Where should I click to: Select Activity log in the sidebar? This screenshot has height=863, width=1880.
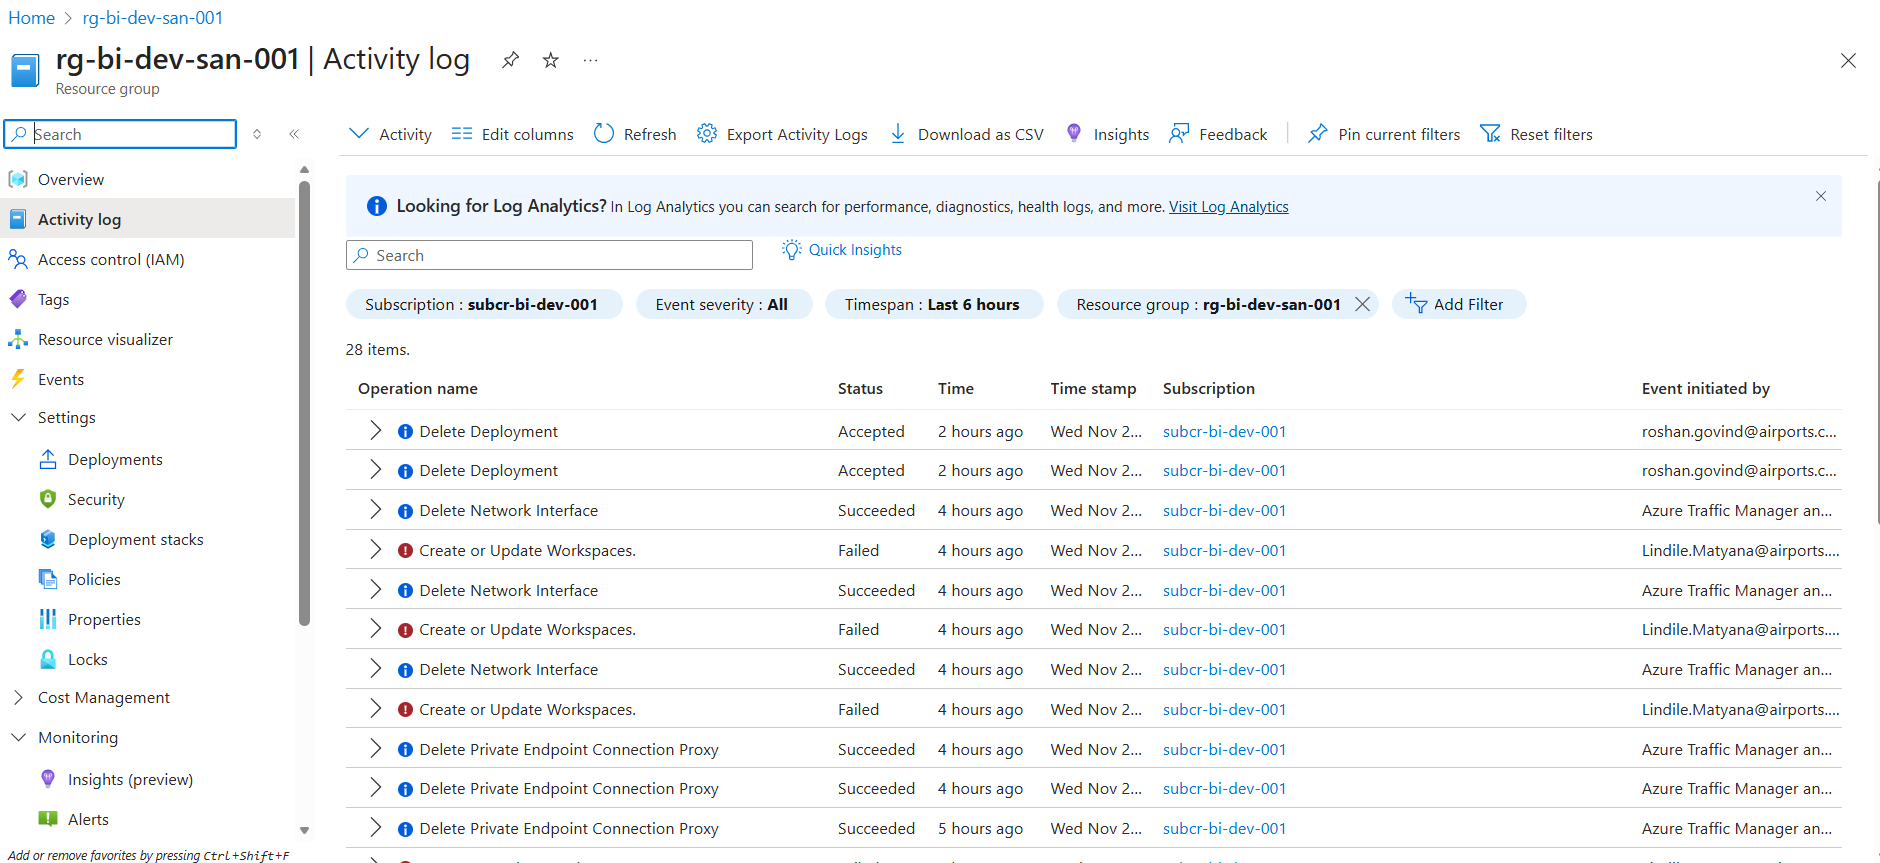[x=148, y=219]
